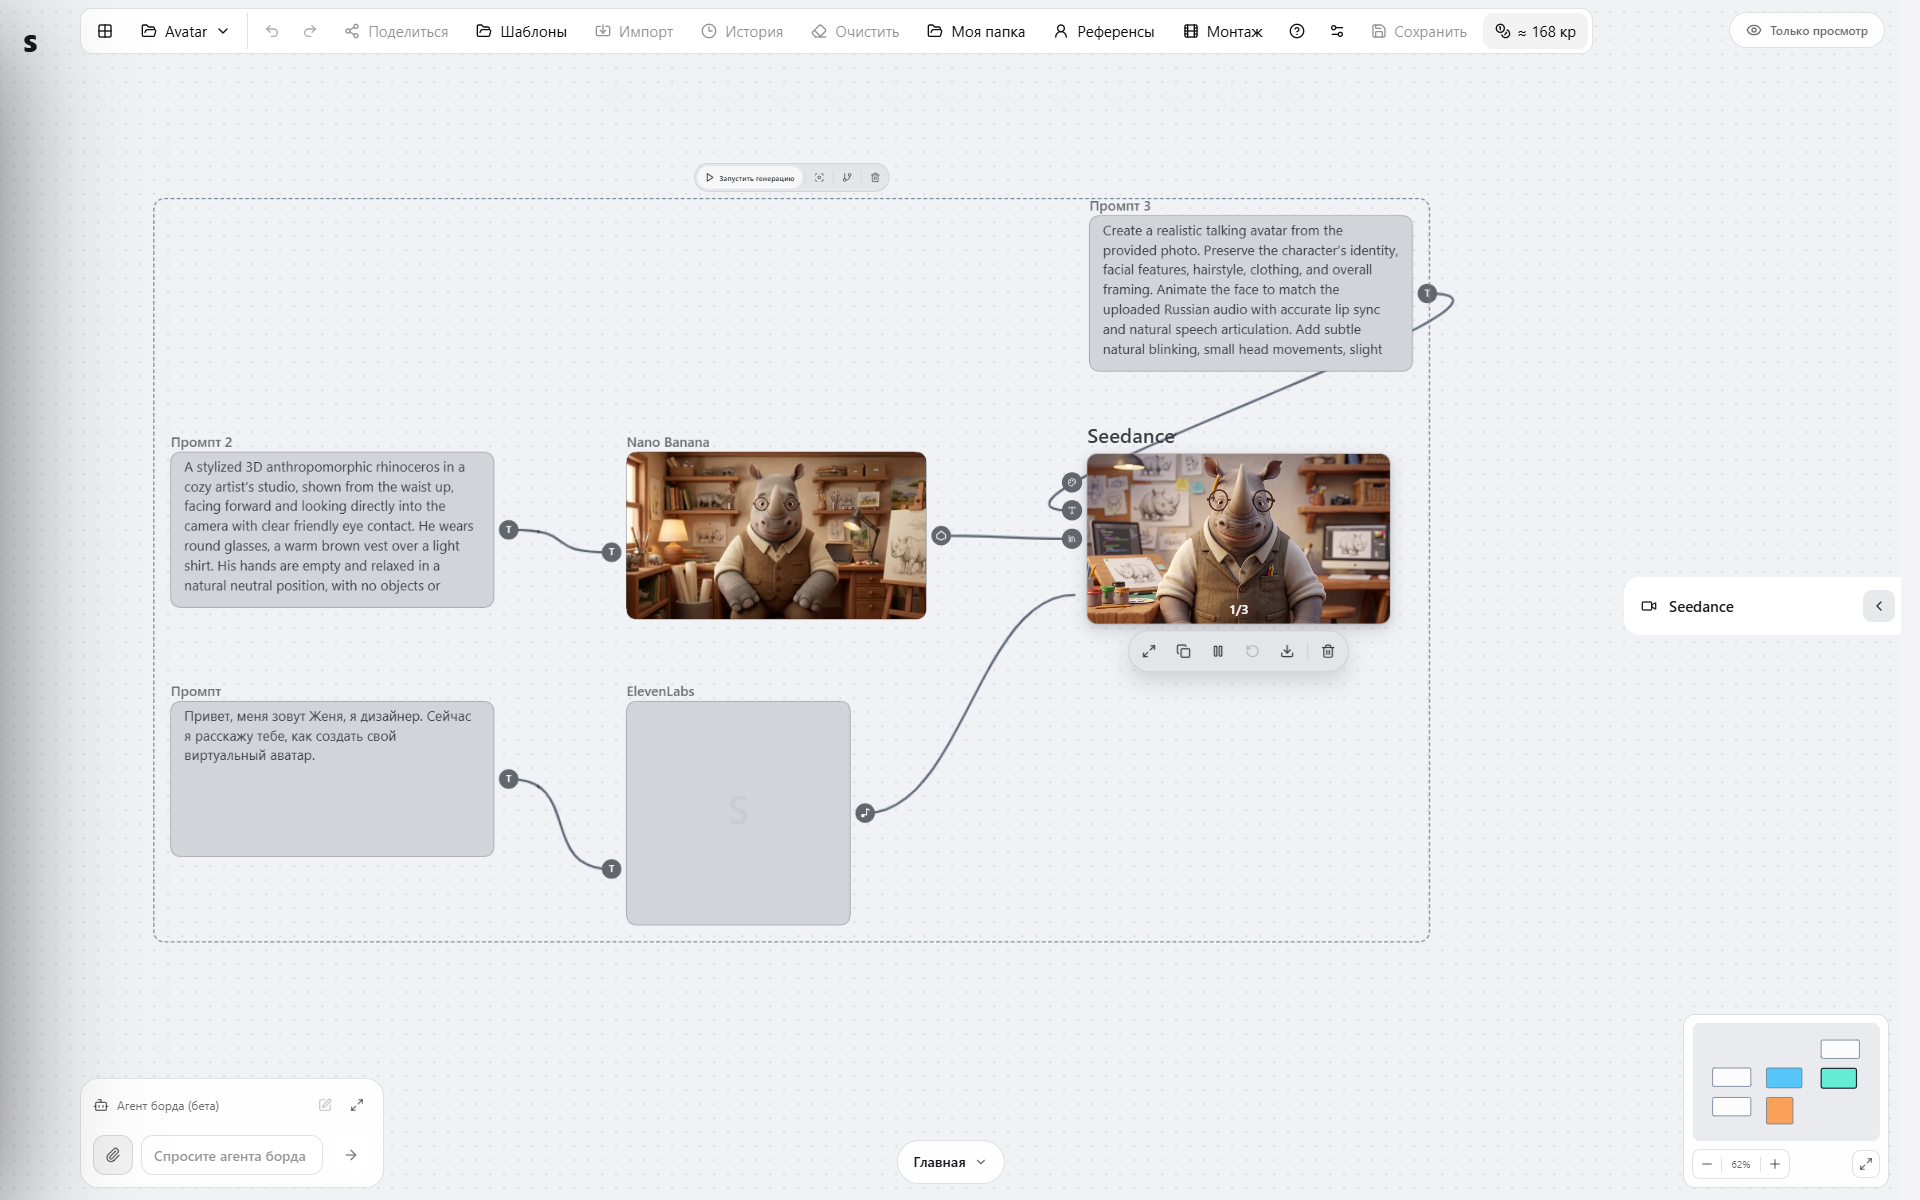This screenshot has width=1920, height=1200.
Task: Click Nano Banana input T connector
Action: click(612, 552)
